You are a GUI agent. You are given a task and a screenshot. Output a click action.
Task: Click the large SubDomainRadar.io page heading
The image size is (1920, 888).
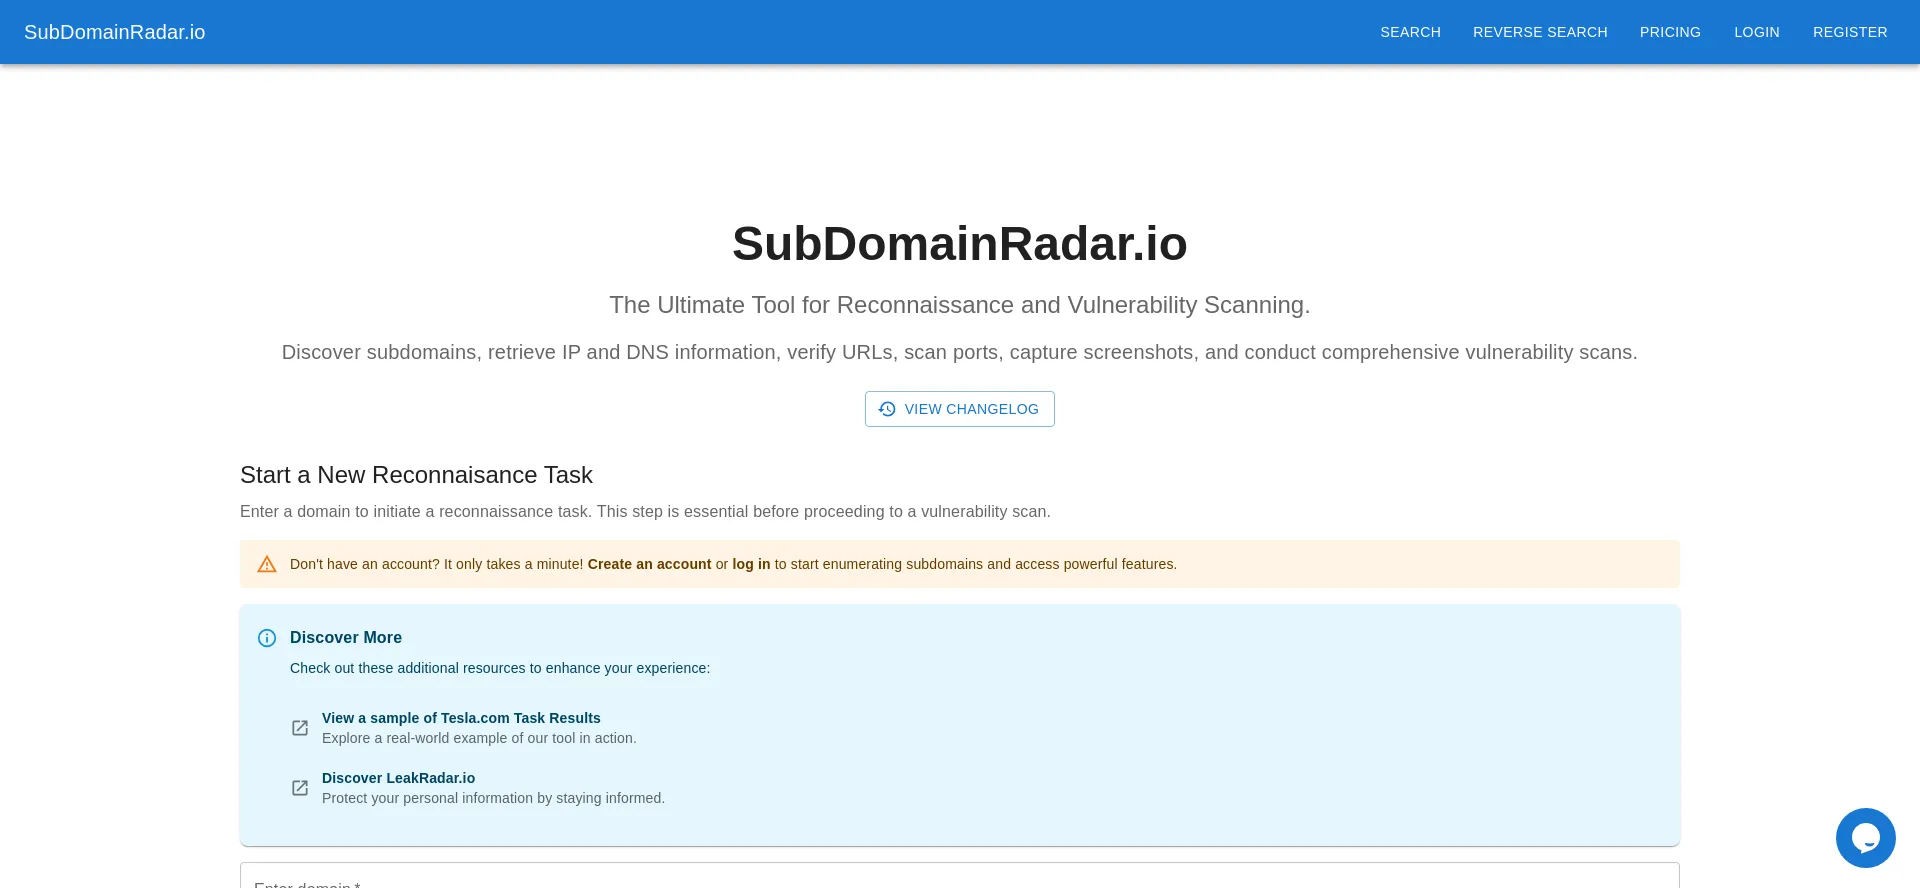(x=960, y=244)
